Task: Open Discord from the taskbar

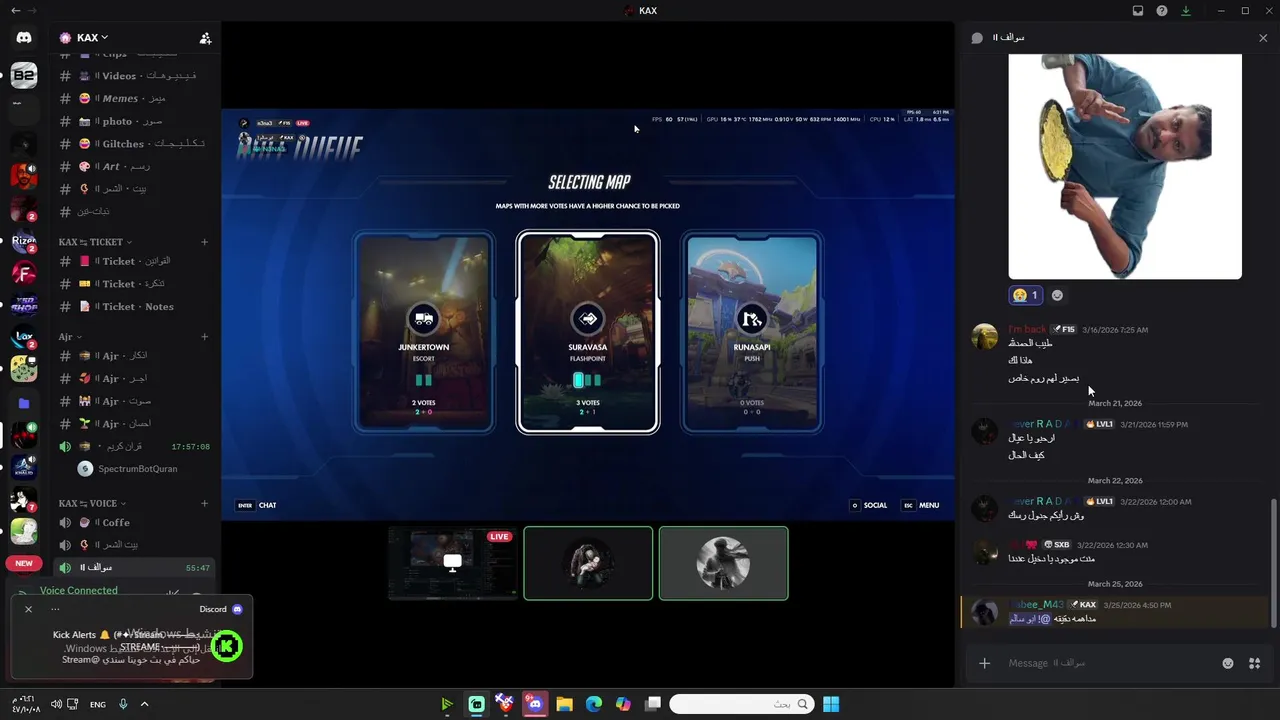Action: 535,704
